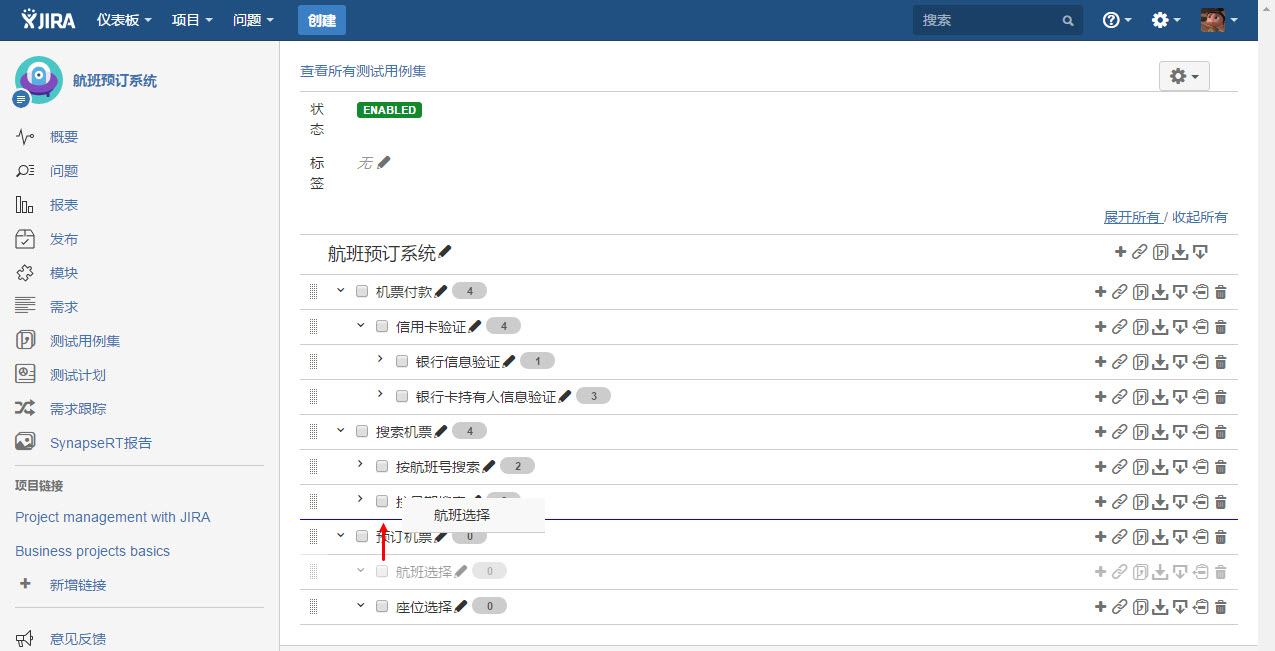Expand the 按航班号搜索 suite chevron

[360, 464]
